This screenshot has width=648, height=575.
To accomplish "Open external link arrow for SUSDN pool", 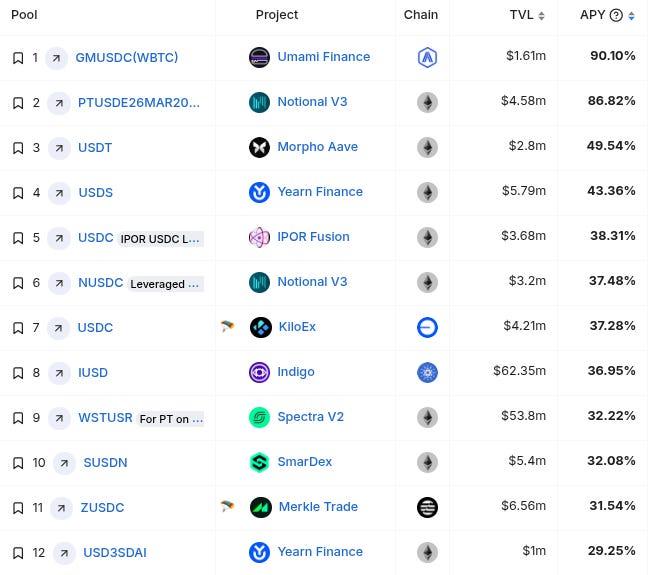I will 64,463.
